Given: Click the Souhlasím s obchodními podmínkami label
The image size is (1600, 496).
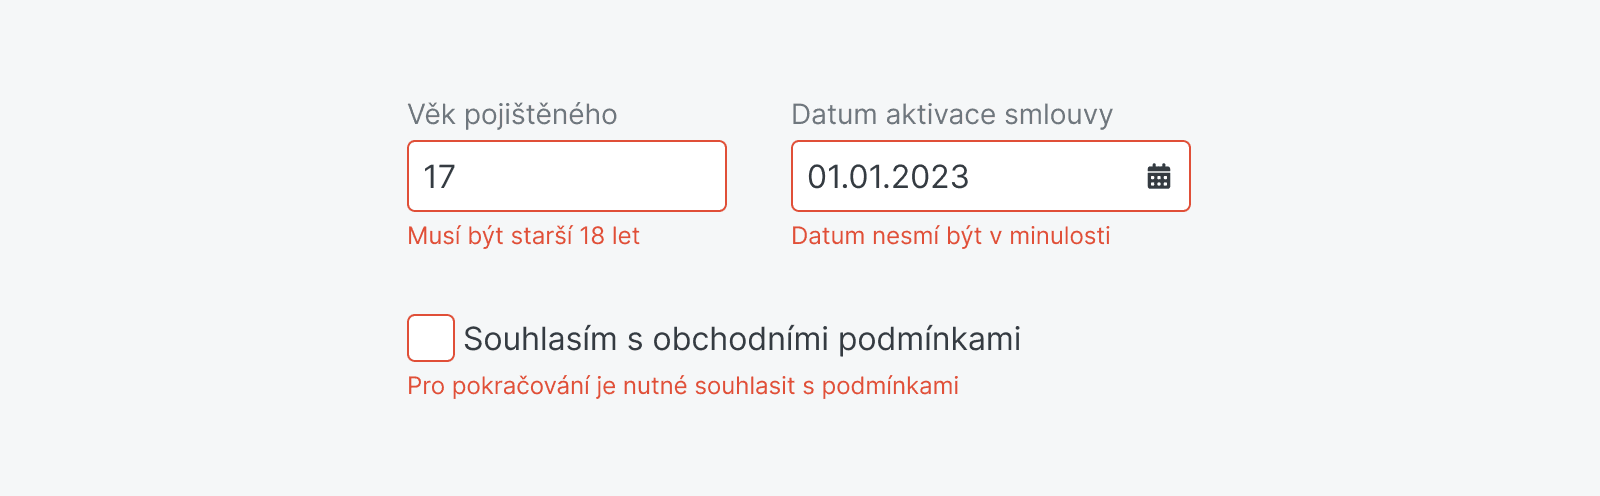Looking at the screenshot, I should click(741, 339).
